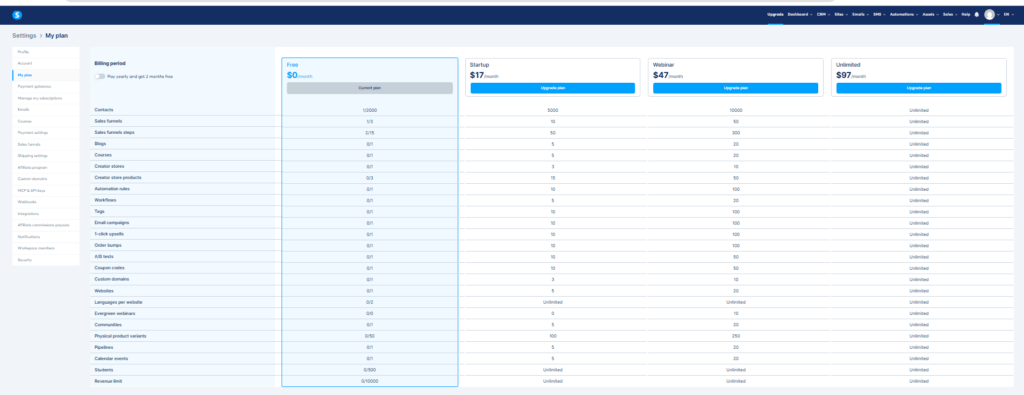The image size is (1024, 395).
Task: Upgrade to the Startup plan
Action: 552,88
